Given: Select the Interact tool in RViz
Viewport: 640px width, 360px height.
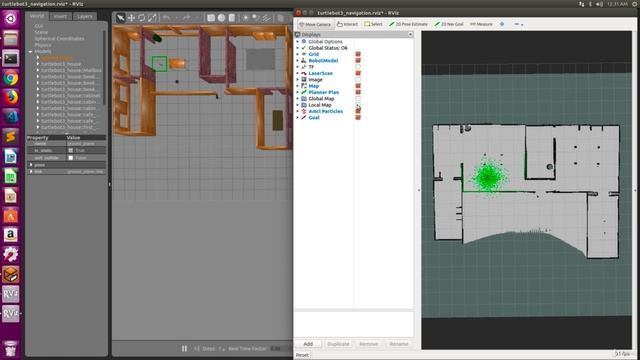Looking at the screenshot, I should click(x=347, y=24).
